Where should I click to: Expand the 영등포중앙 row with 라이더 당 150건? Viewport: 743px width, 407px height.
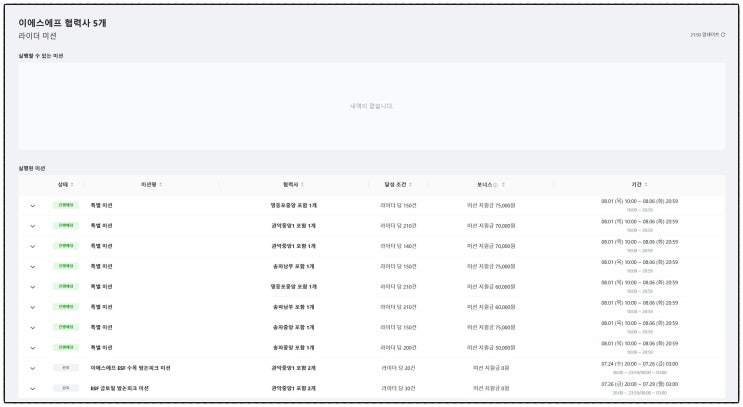tap(33, 206)
